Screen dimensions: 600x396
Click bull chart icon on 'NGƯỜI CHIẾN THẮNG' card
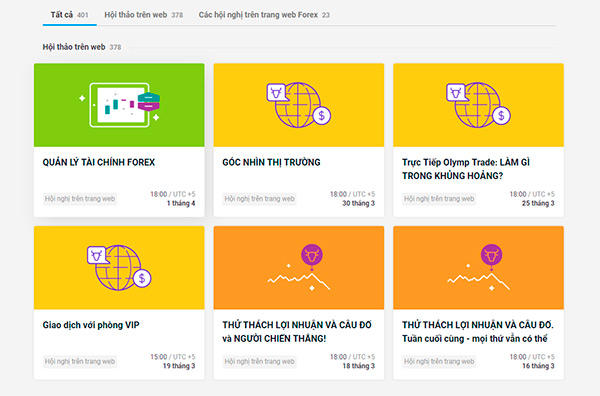pos(299,267)
